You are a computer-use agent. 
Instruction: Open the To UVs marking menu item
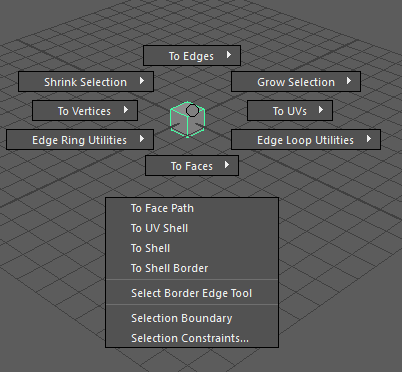point(290,110)
